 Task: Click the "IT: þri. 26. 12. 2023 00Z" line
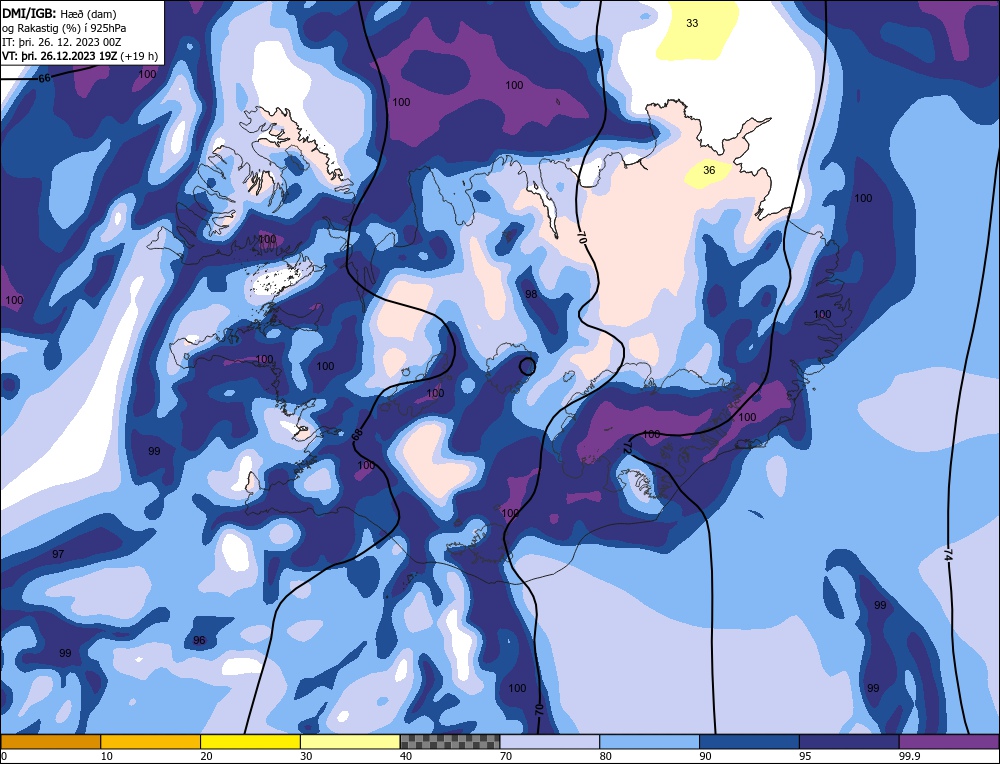[x=61, y=42]
